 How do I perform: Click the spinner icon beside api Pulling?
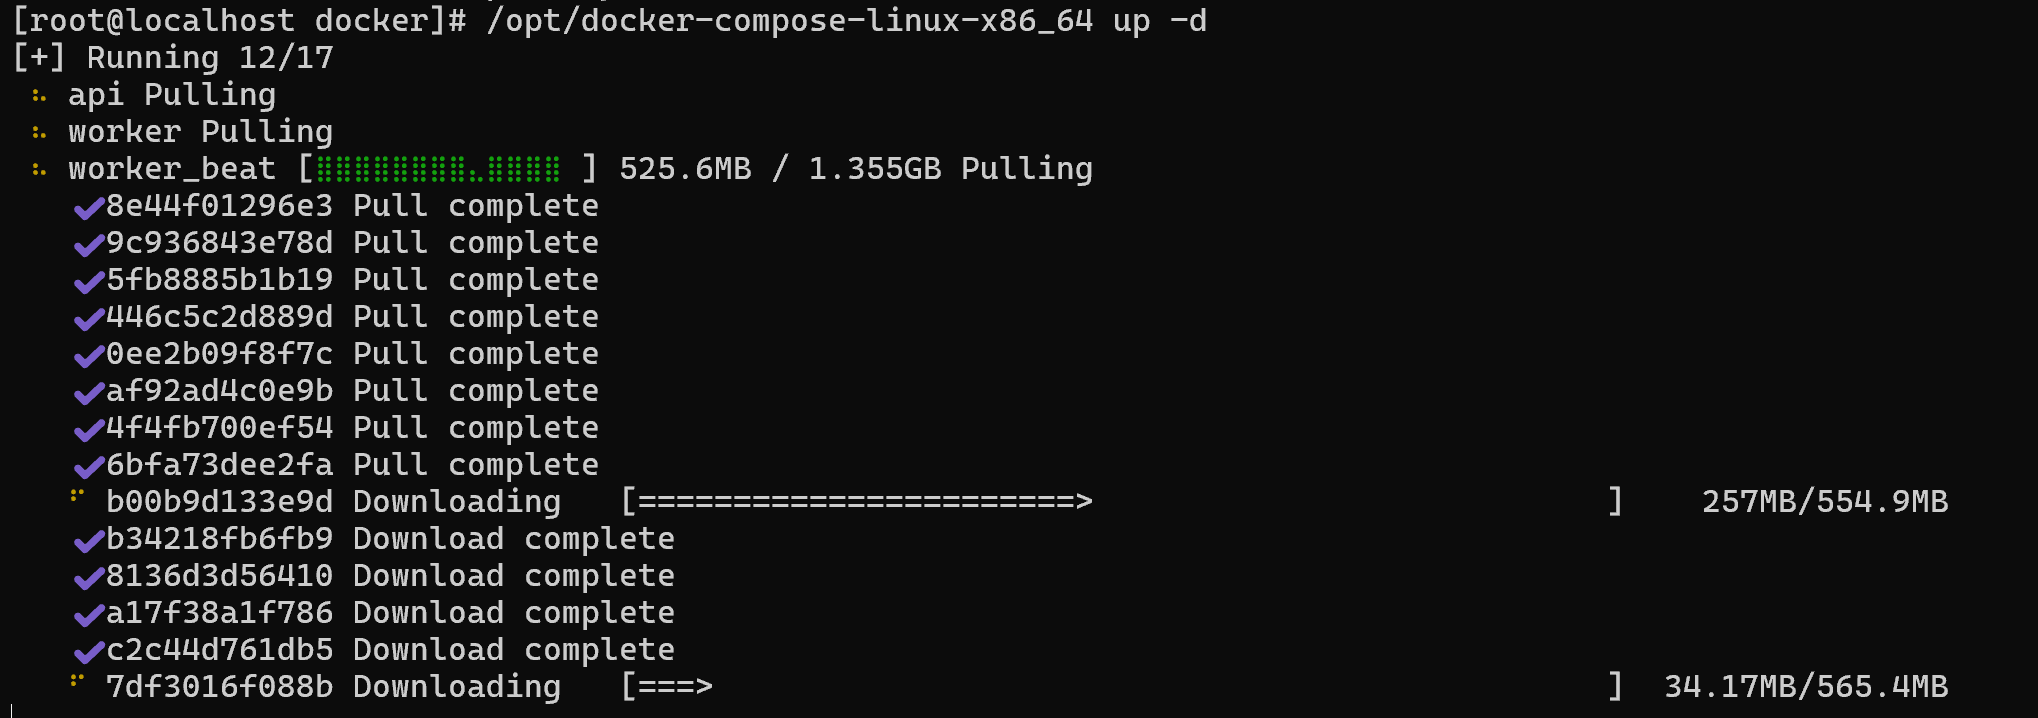[39, 96]
